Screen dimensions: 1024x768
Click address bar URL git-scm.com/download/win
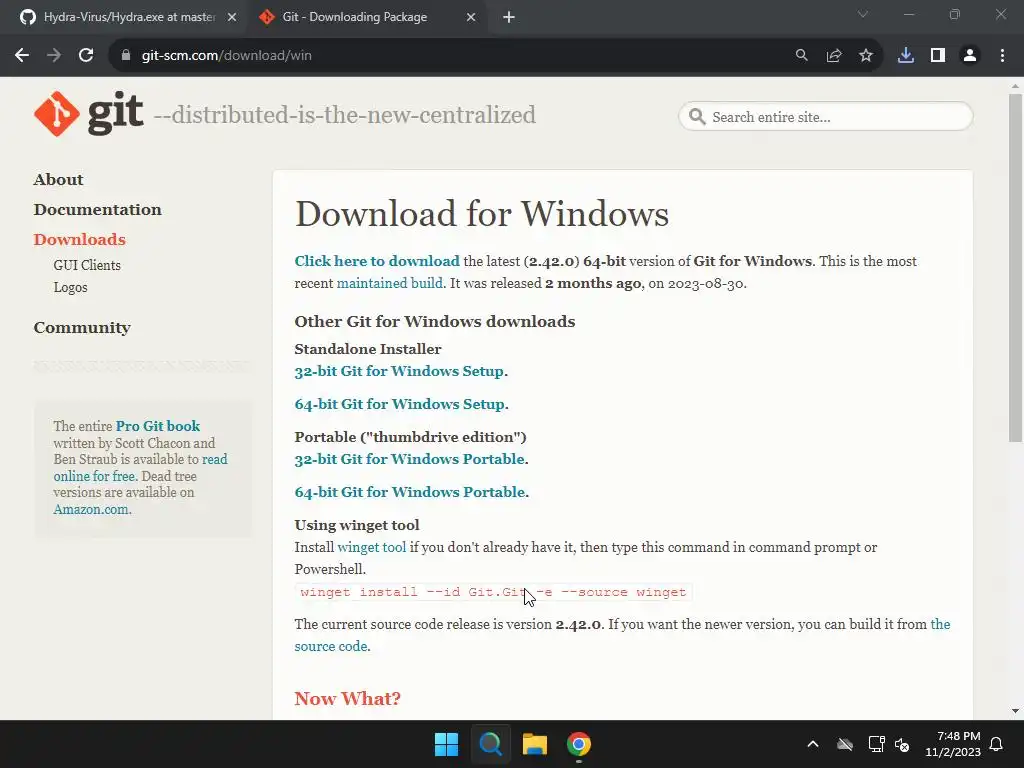227,56
